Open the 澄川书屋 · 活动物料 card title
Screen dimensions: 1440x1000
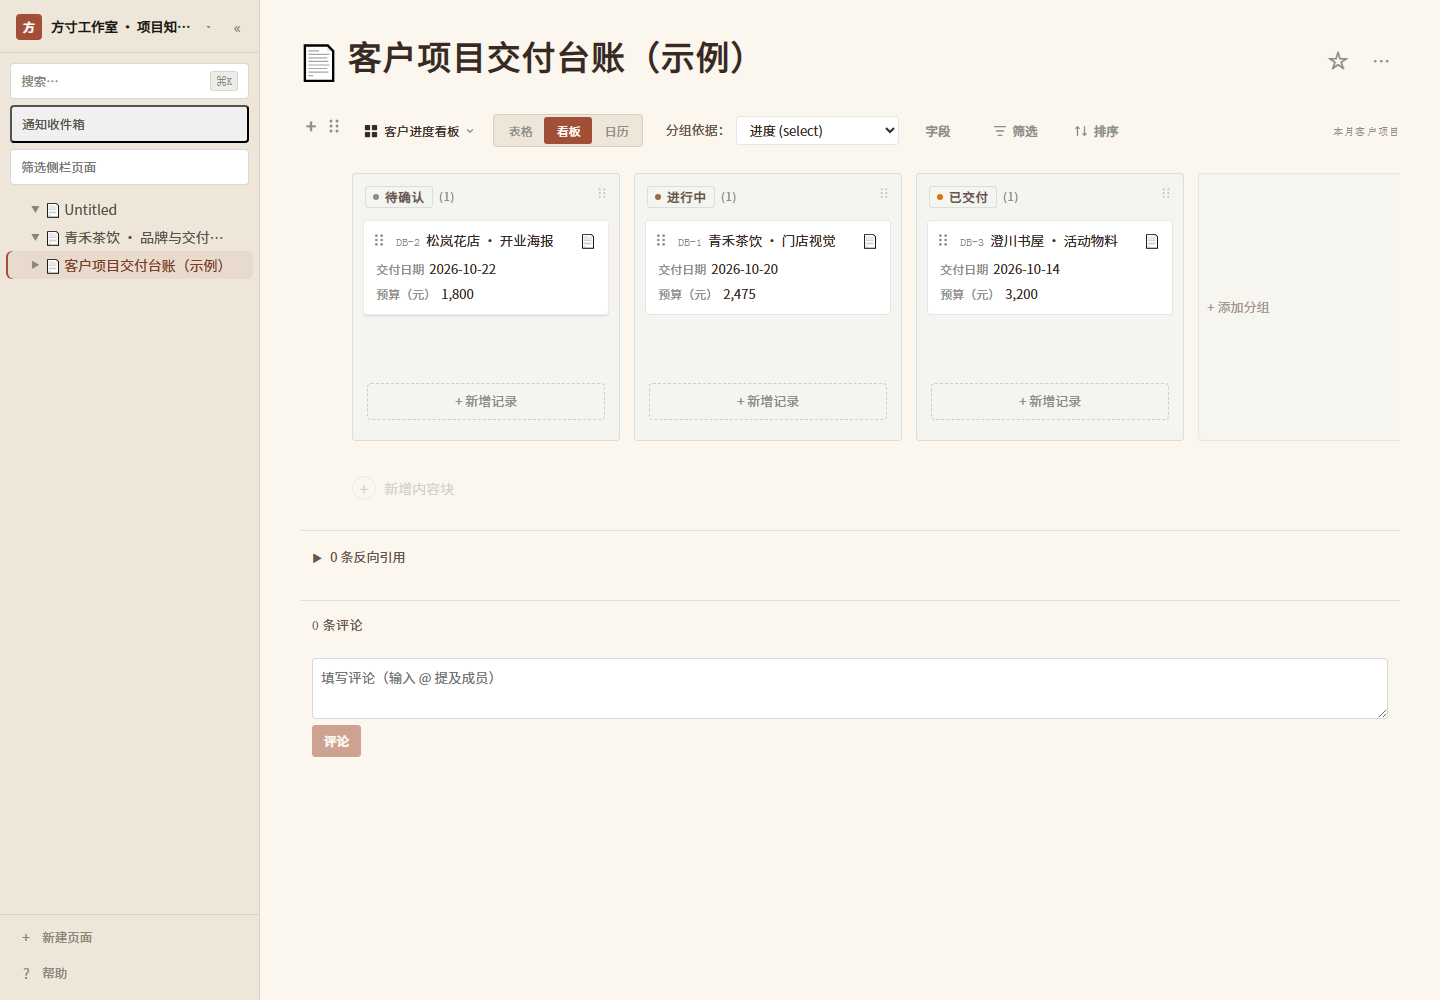tap(1054, 241)
